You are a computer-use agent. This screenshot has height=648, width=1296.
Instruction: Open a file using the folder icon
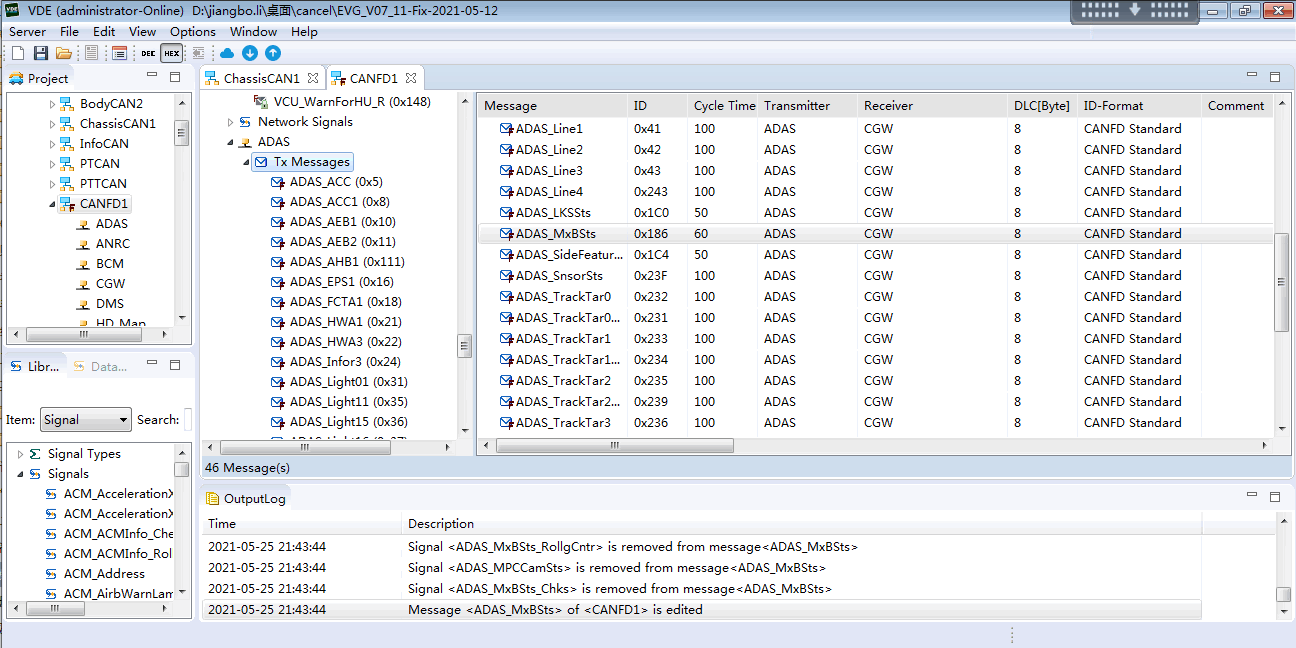[x=64, y=53]
